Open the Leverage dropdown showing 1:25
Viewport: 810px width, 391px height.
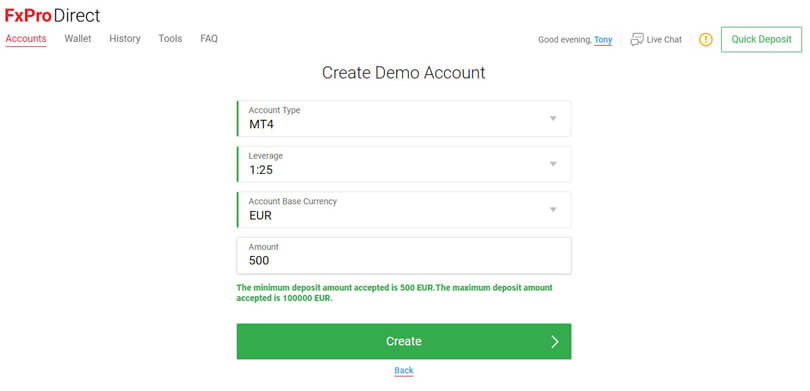tap(404, 164)
